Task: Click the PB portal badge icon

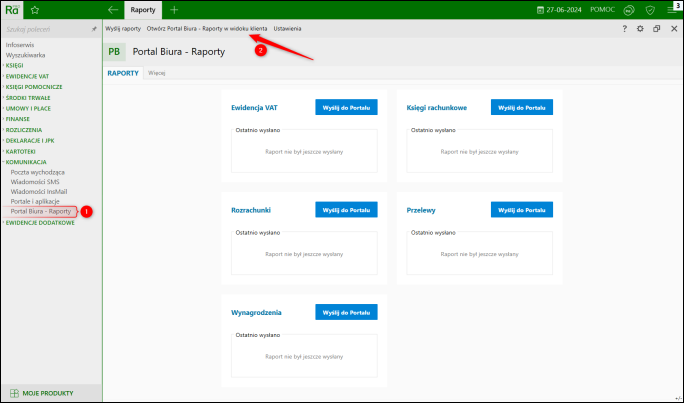Action: (114, 51)
